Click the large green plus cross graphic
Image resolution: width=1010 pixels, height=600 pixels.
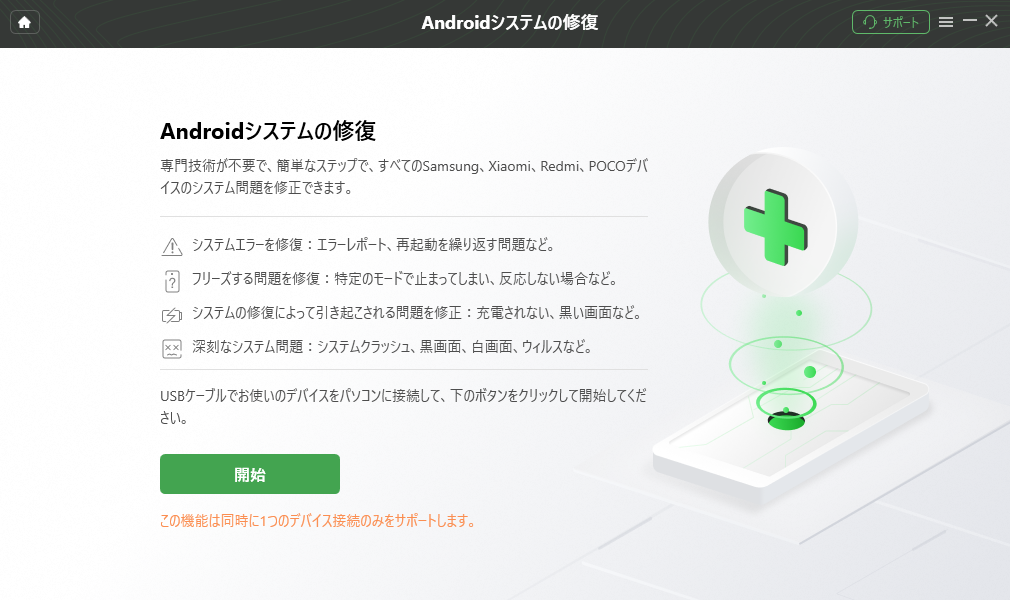(776, 227)
